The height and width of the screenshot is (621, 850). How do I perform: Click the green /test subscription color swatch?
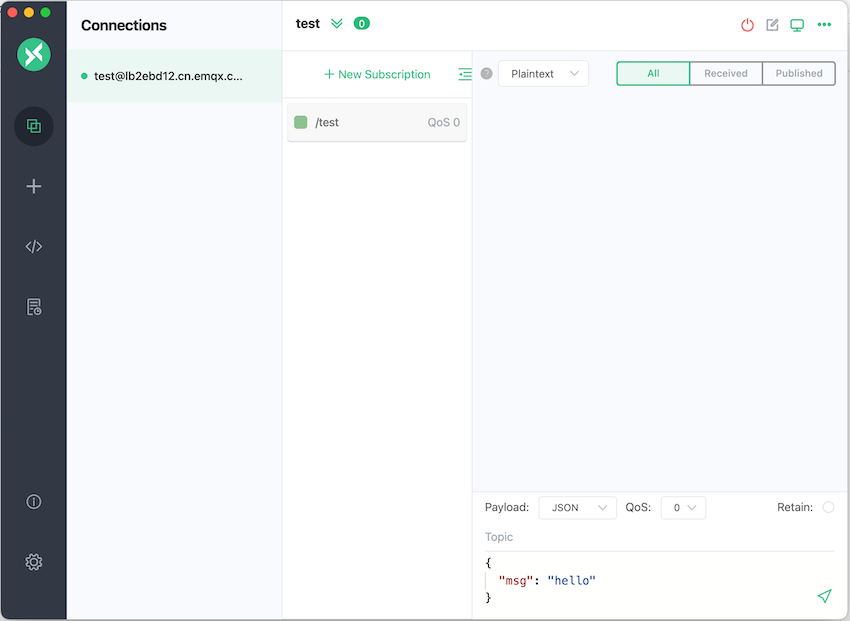click(x=301, y=122)
